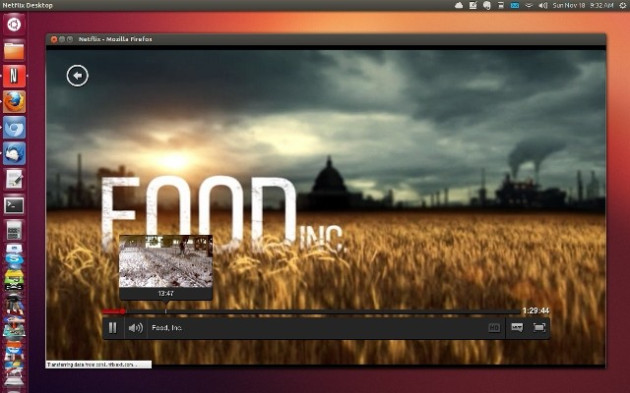Click the scene preview thumbnail above the timeline

point(166,262)
